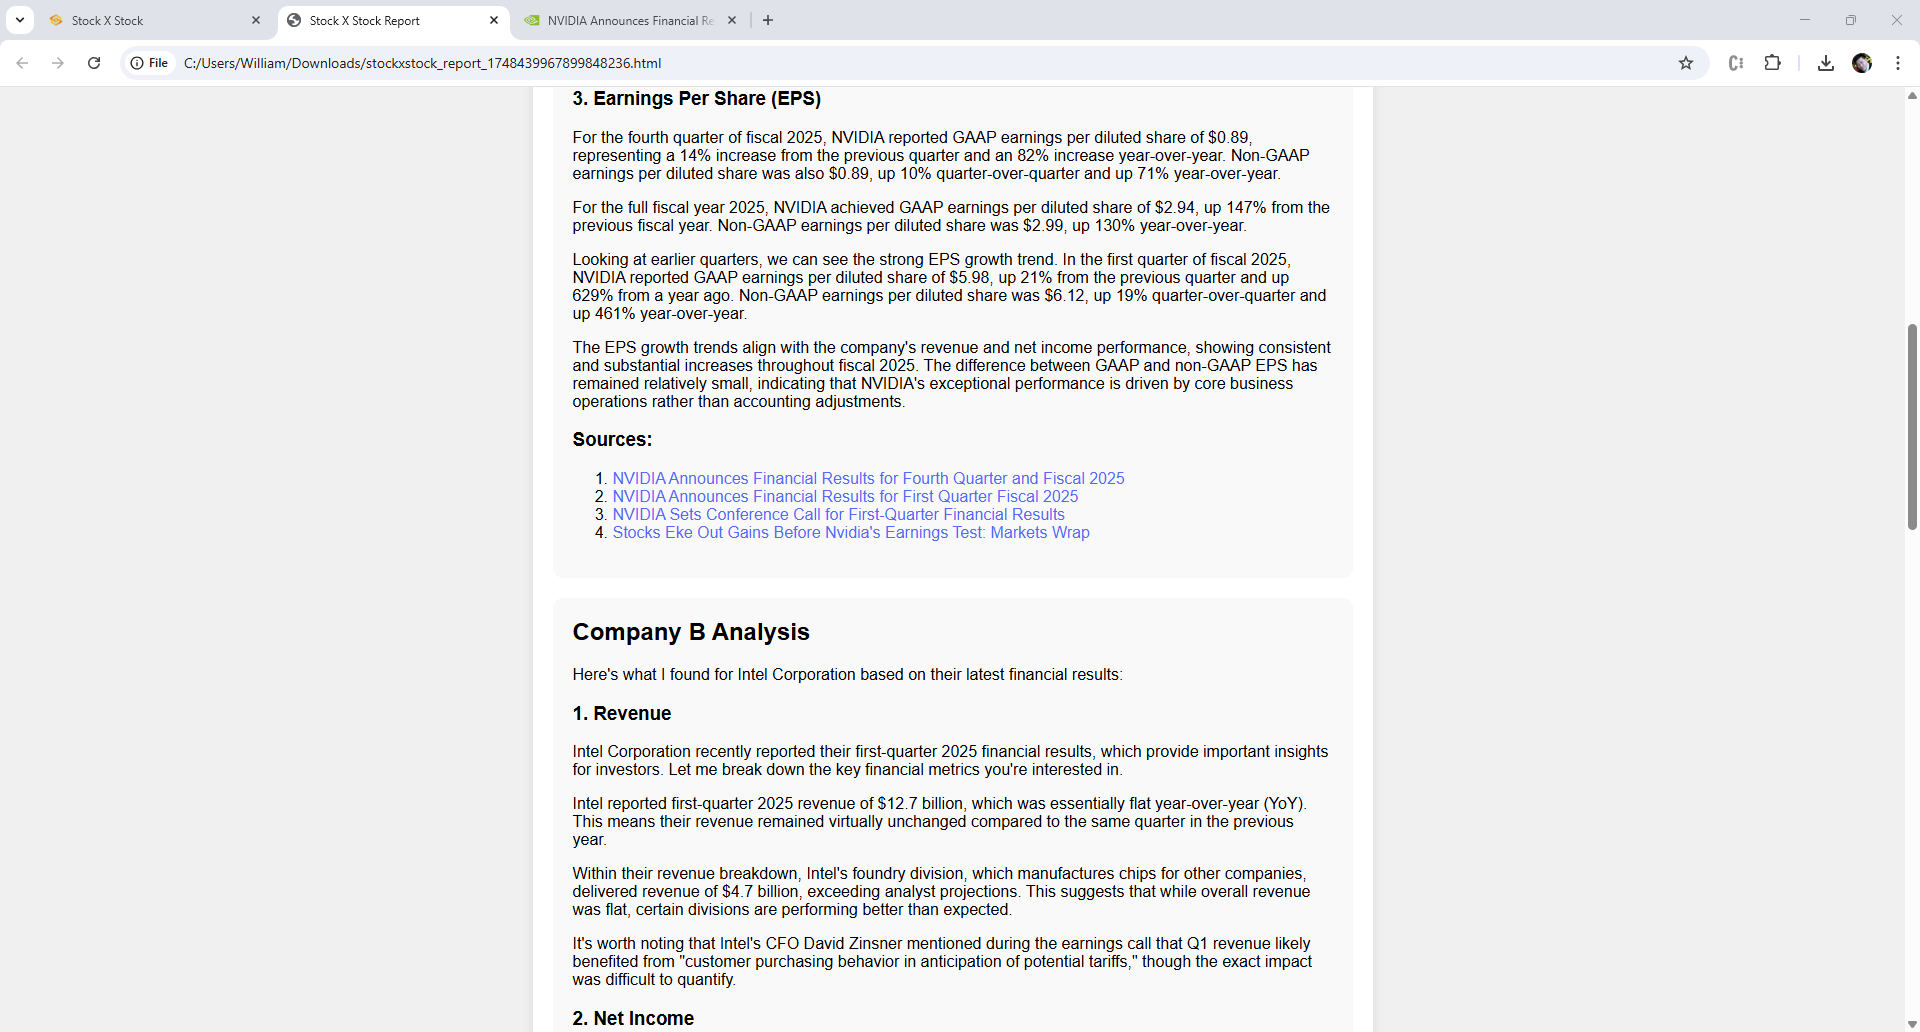
Task: Open a new tab with plus button
Action: click(x=768, y=20)
